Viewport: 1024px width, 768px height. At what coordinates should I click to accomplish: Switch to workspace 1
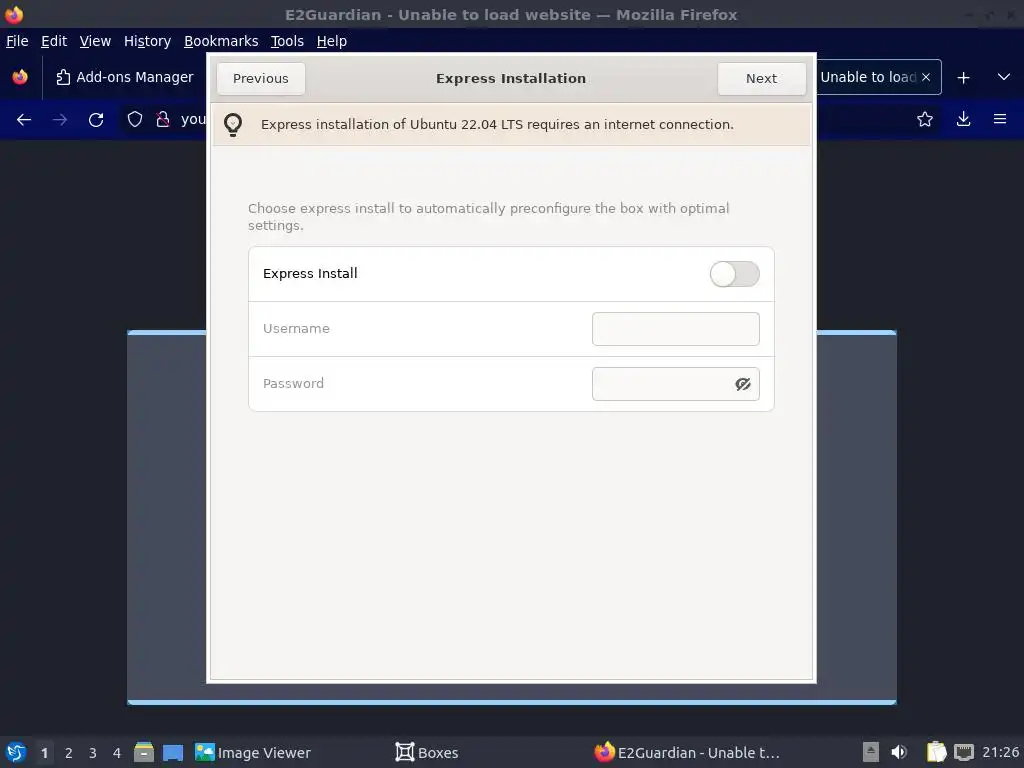[x=44, y=753]
